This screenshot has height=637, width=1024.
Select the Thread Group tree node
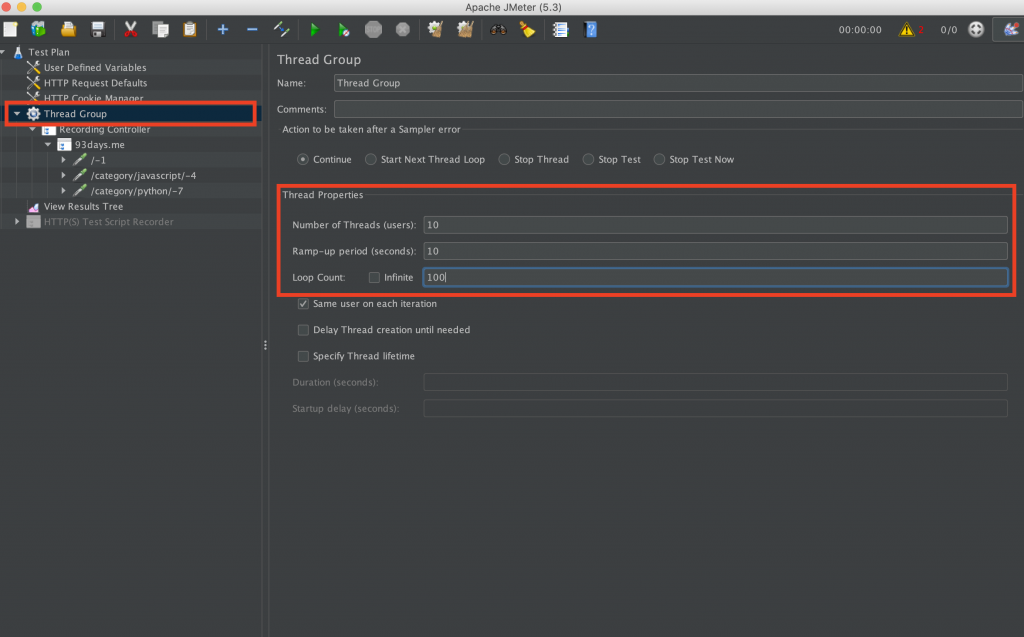coord(75,114)
